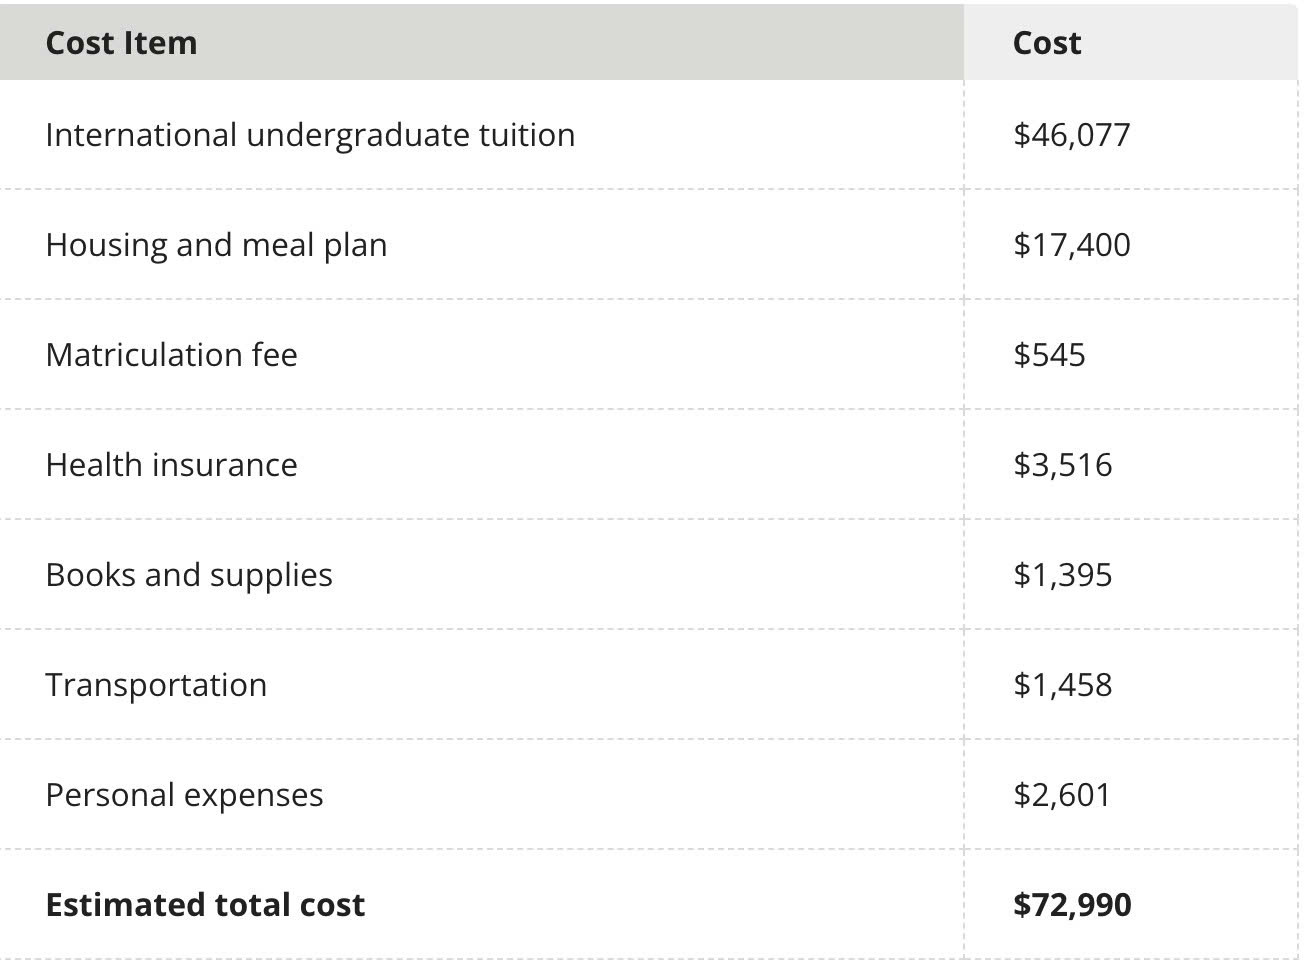1304x964 pixels.
Task: Click the Cost column header
Action: (x=1046, y=43)
